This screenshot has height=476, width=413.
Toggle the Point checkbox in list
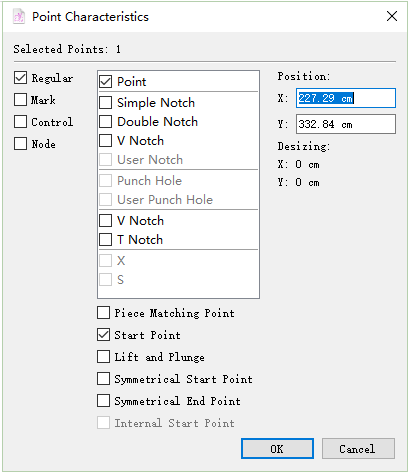tap(106, 82)
